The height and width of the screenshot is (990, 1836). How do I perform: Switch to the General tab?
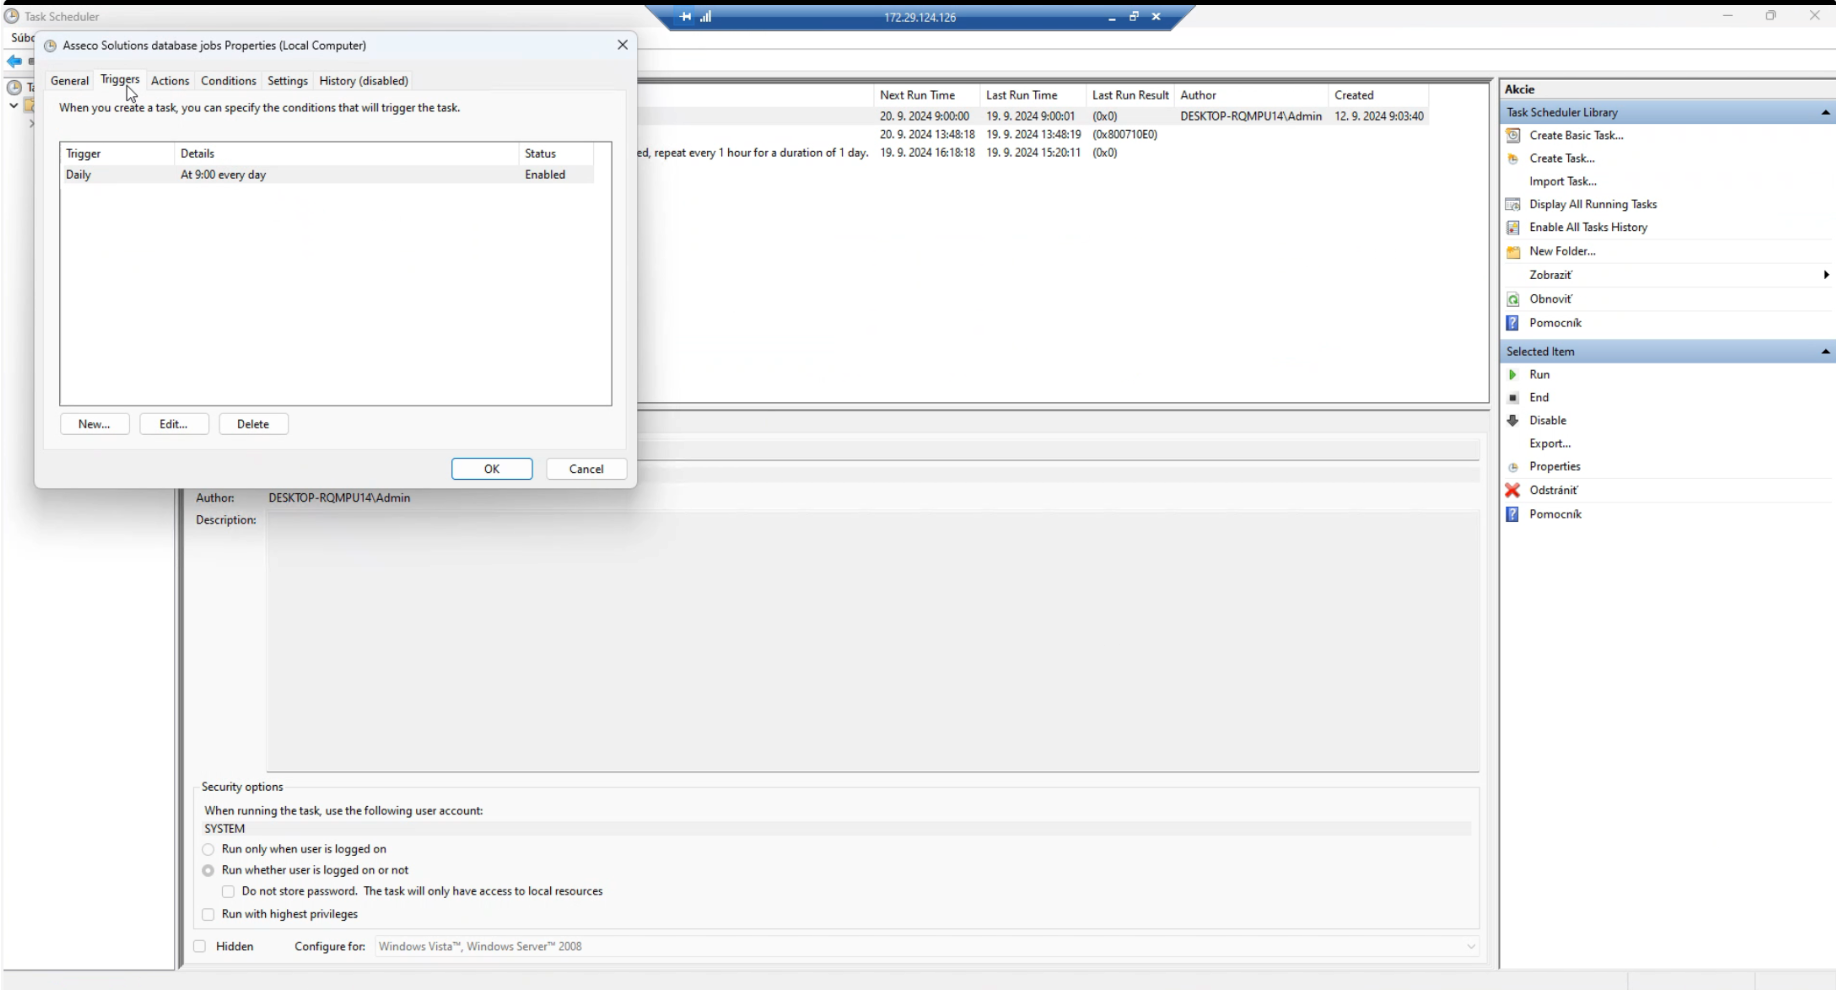[70, 81]
